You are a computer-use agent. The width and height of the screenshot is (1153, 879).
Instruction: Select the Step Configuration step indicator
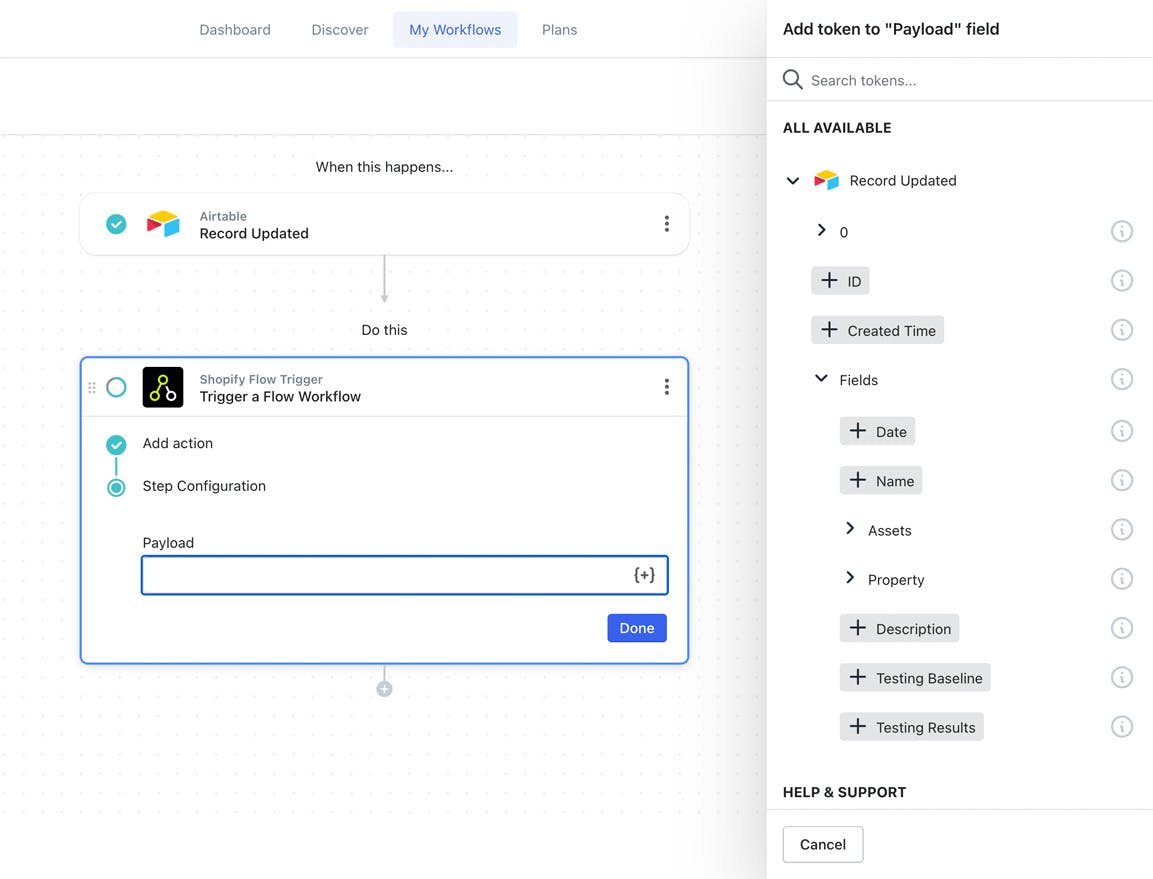[x=116, y=487]
